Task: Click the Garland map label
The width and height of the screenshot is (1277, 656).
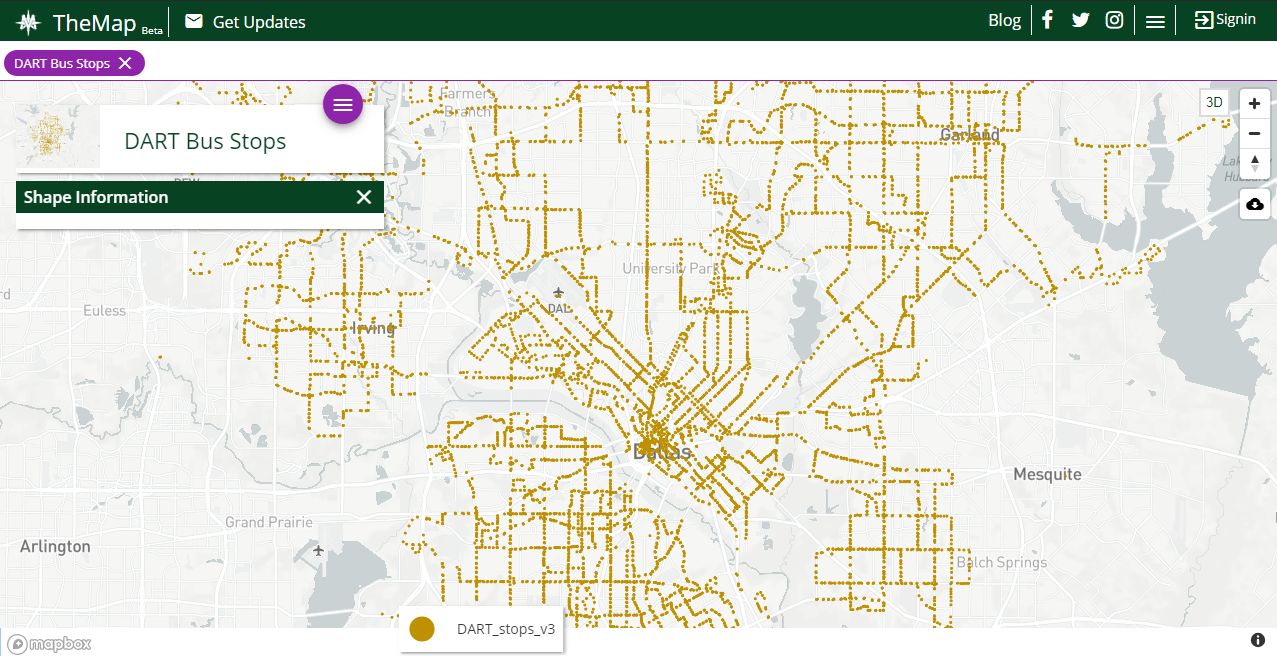Action: pyautogui.click(x=970, y=134)
